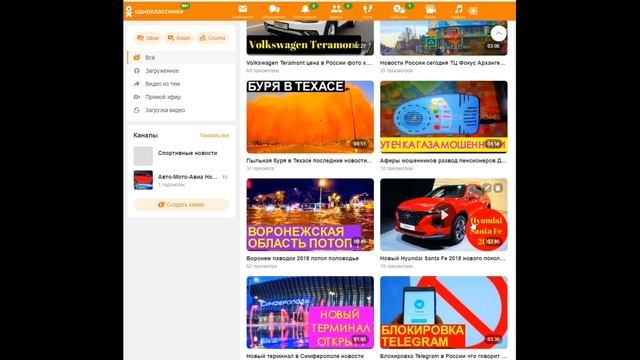Click the scroll-to-top arrow button

click(498, 34)
